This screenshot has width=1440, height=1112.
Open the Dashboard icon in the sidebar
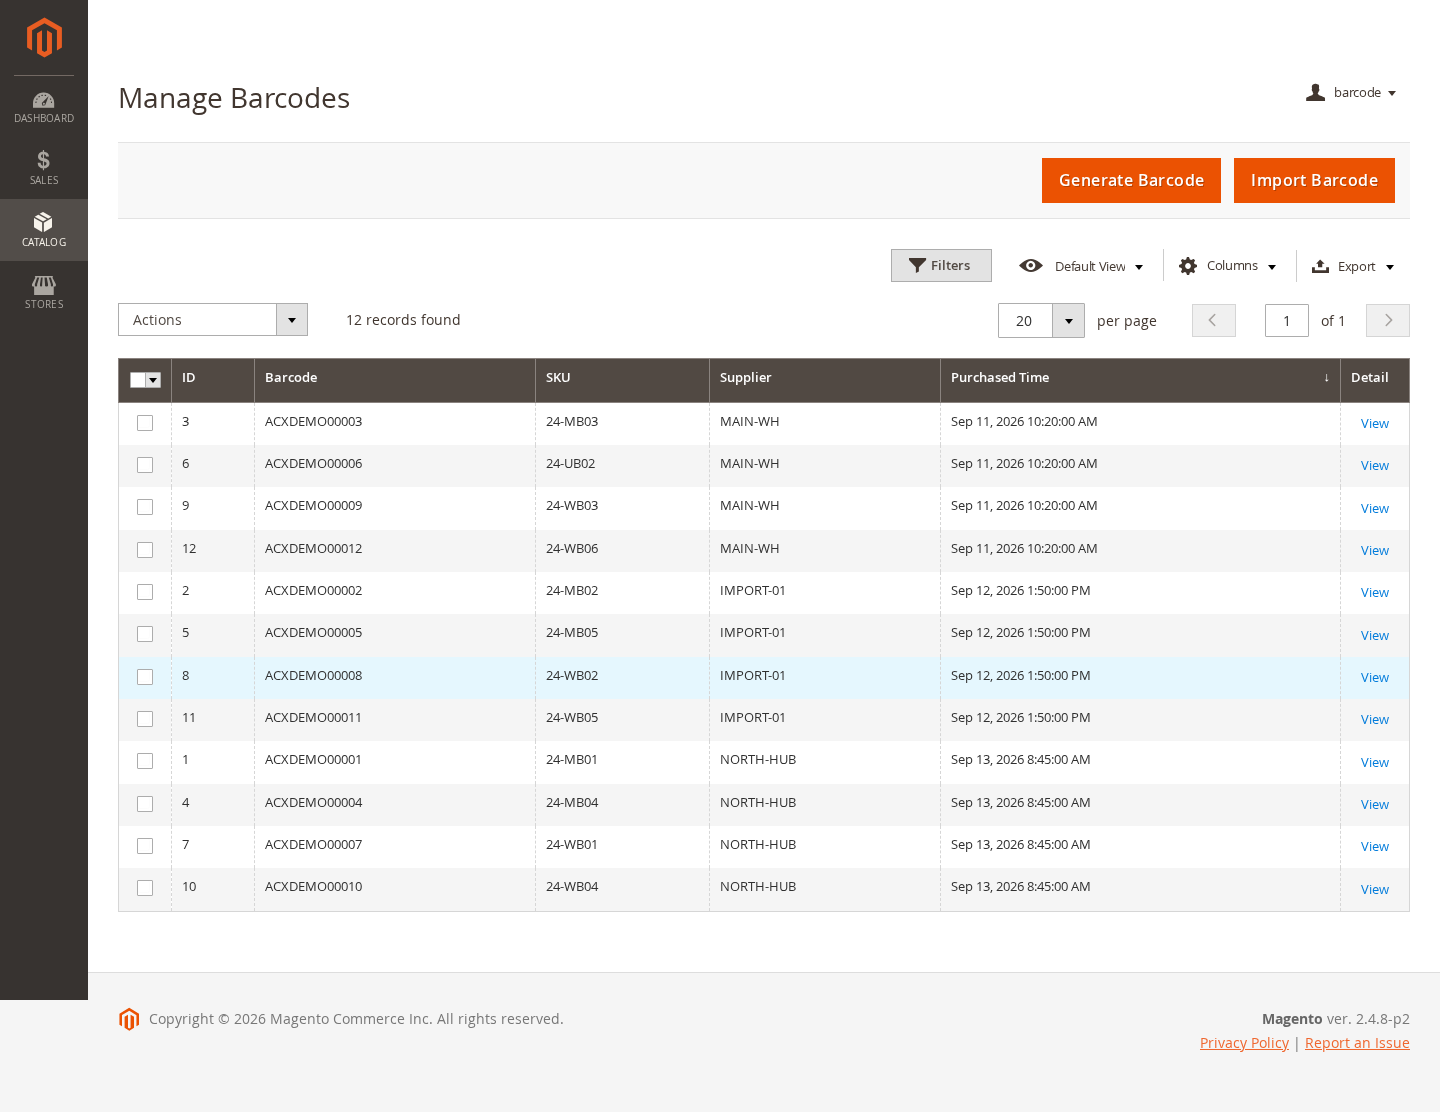(x=44, y=100)
